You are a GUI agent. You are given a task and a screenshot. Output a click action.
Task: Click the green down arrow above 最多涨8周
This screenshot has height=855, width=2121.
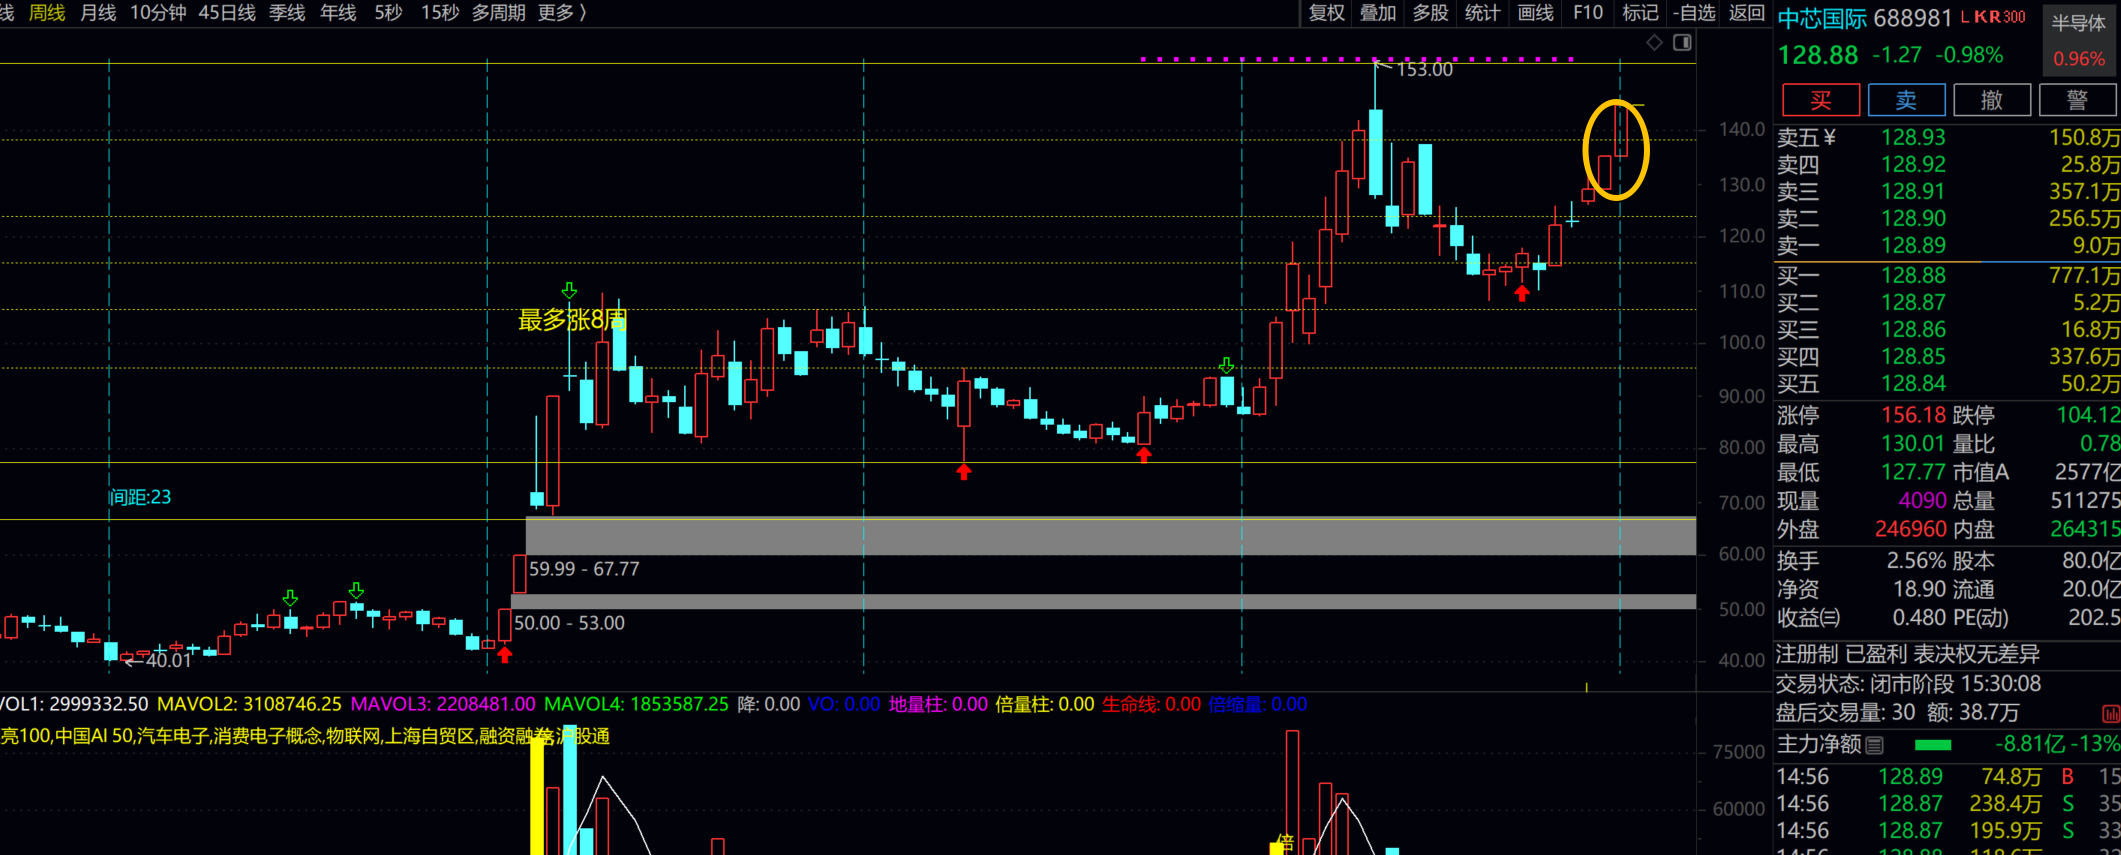click(x=569, y=290)
